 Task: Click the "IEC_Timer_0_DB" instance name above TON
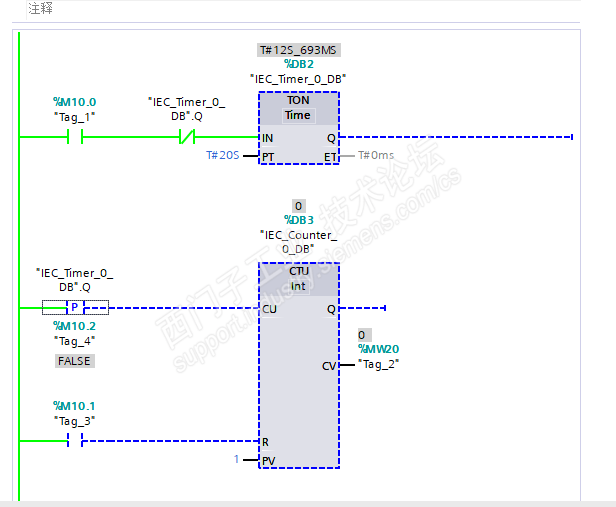pos(298,79)
